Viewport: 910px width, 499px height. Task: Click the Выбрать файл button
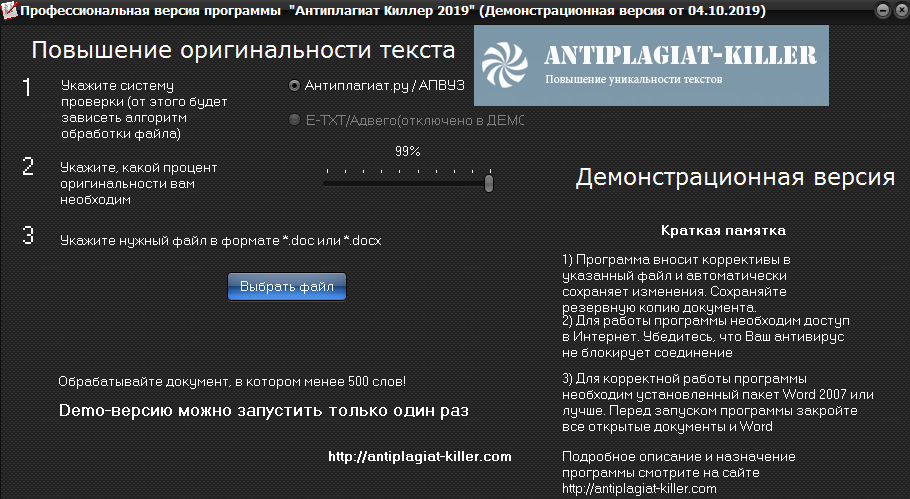pos(287,287)
